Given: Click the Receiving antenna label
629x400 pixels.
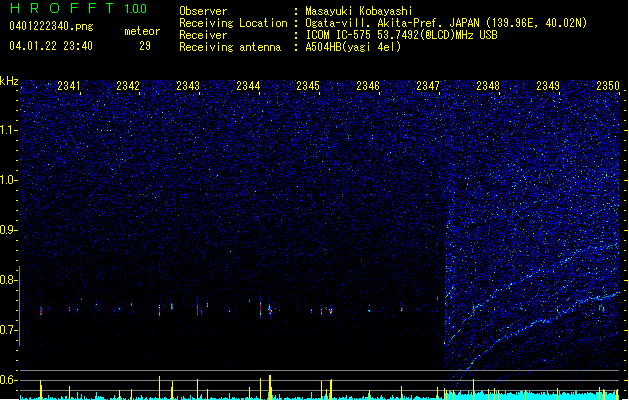Looking at the screenshot, I should (230, 47).
